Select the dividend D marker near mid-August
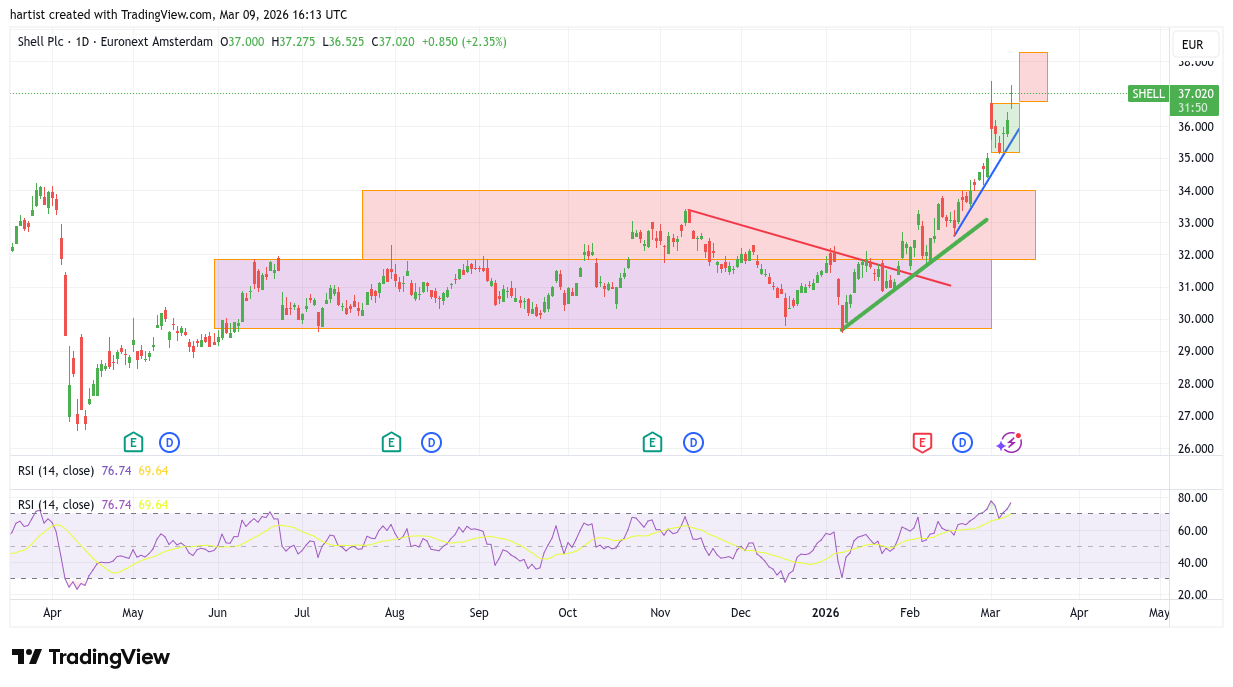 click(431, 442)
